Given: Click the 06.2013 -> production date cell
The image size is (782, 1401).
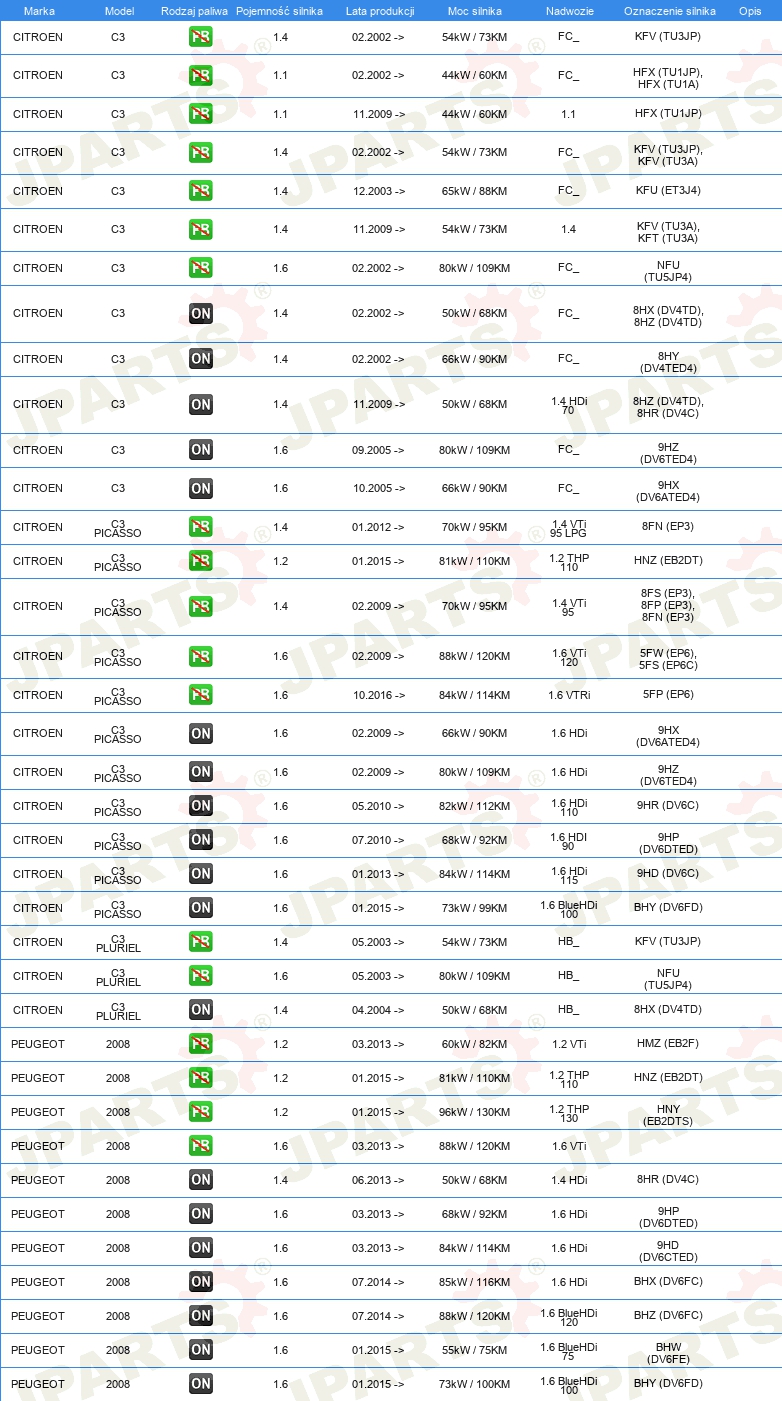Looking at the screenshot, I should [379, 1180].
